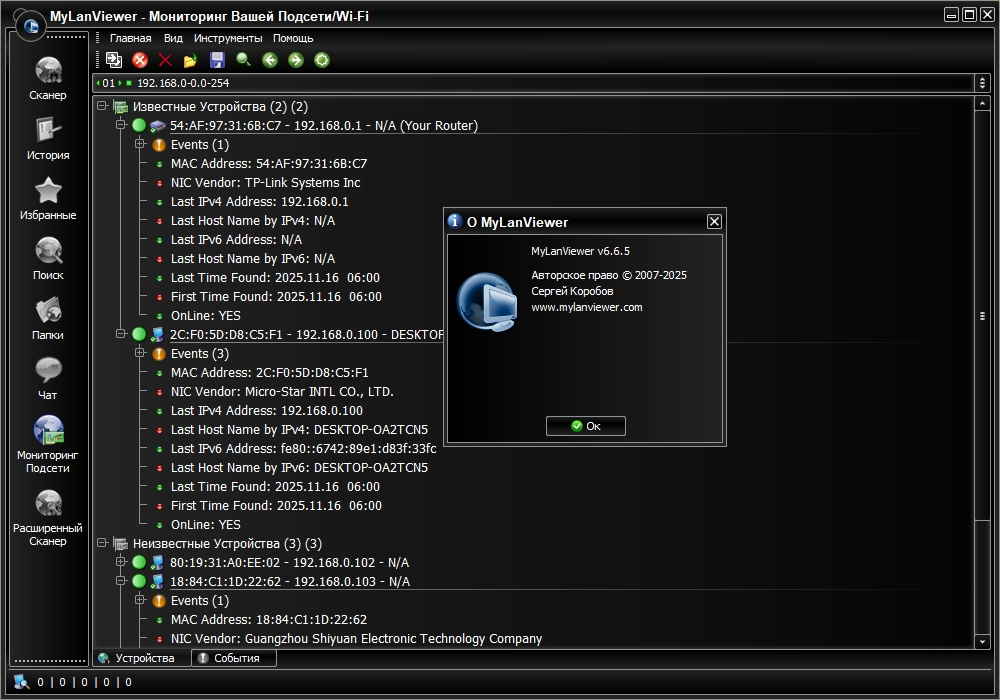Viewport: 1000px width, 700px height.
Task: Select MAC Address: 54:AF:97:31:6B:C7 row
Action: pyautogui.click(x=268, y=164)
